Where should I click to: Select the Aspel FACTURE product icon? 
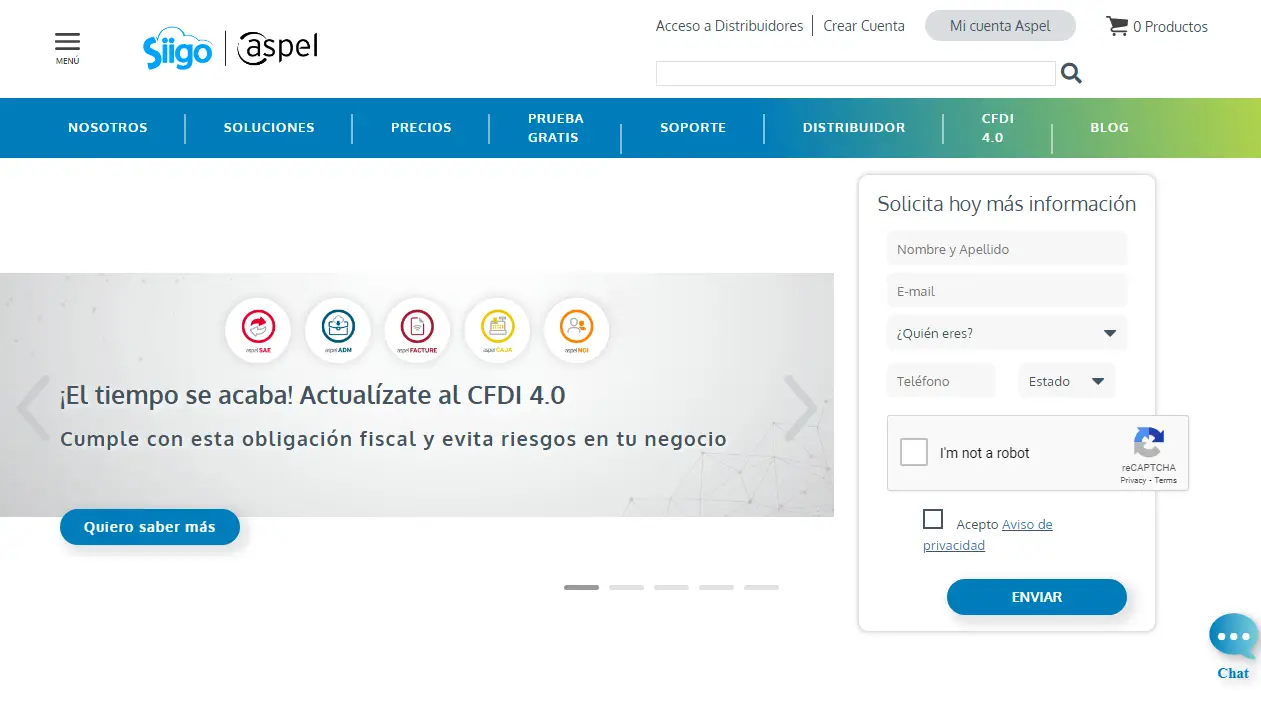417,330
